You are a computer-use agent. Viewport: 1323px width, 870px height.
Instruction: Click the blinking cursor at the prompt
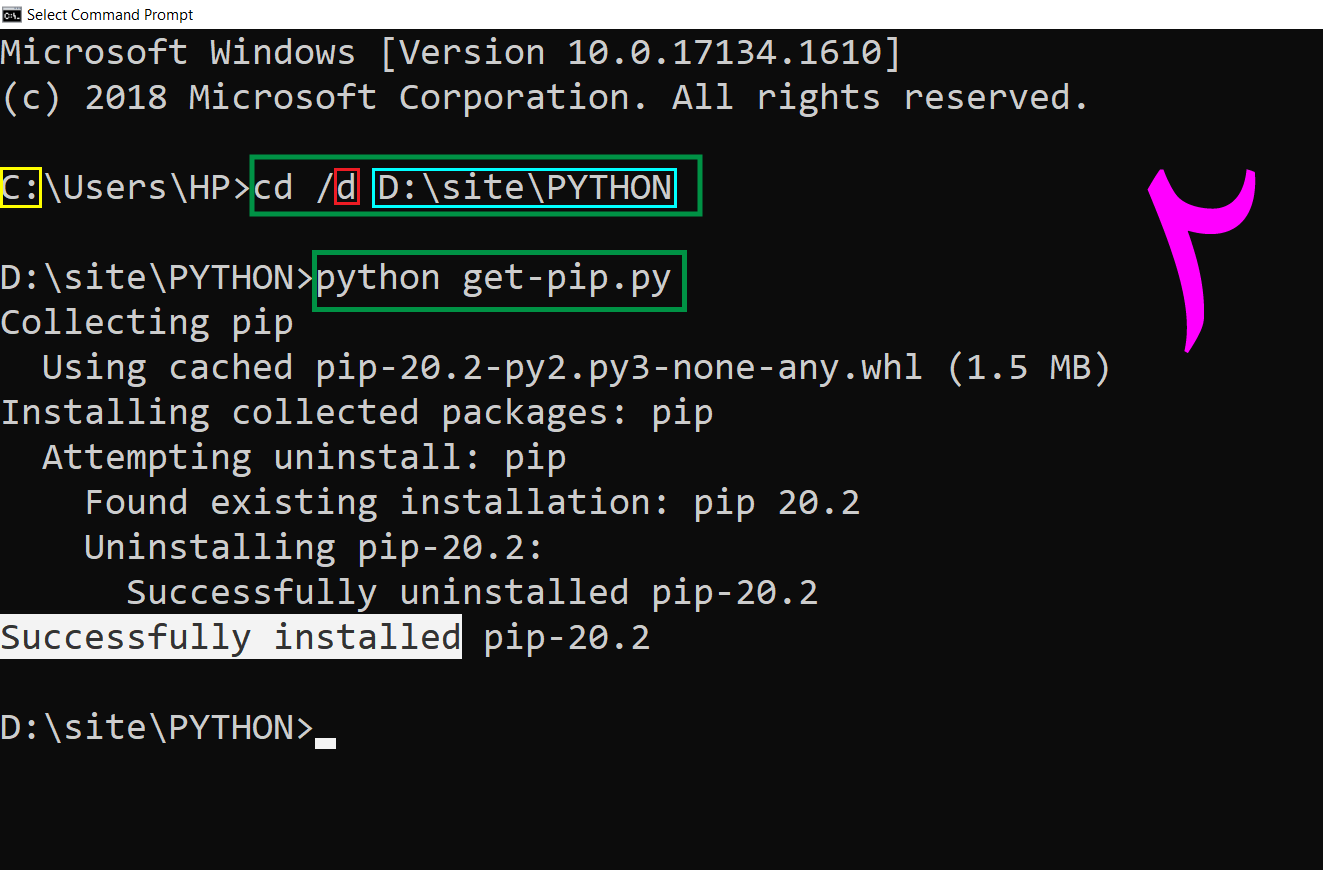[325, 740]
